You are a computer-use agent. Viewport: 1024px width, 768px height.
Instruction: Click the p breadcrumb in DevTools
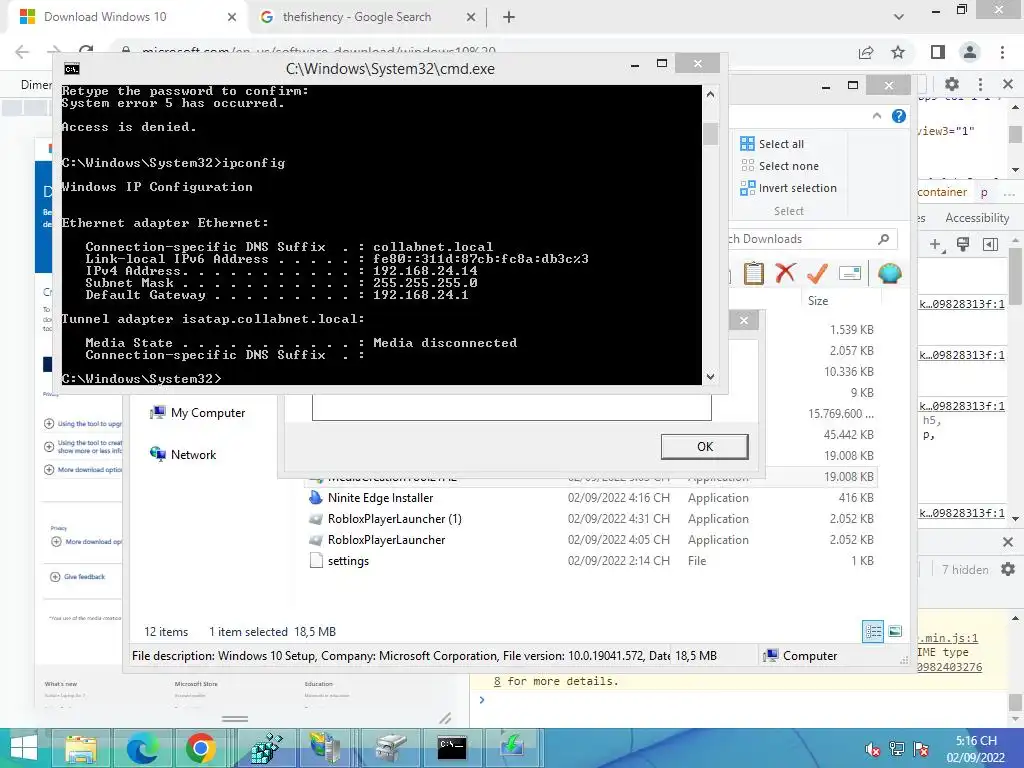click(x=984, y=193)
